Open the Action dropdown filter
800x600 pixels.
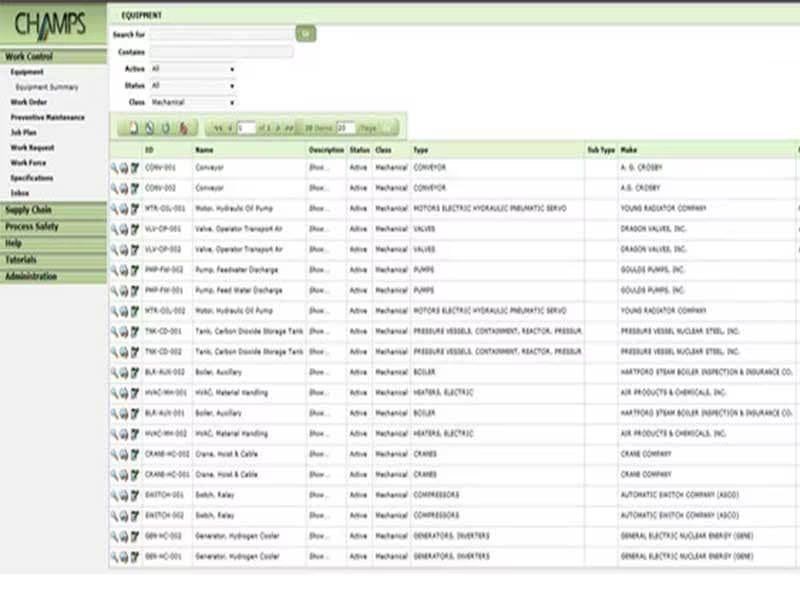[192, 69]
